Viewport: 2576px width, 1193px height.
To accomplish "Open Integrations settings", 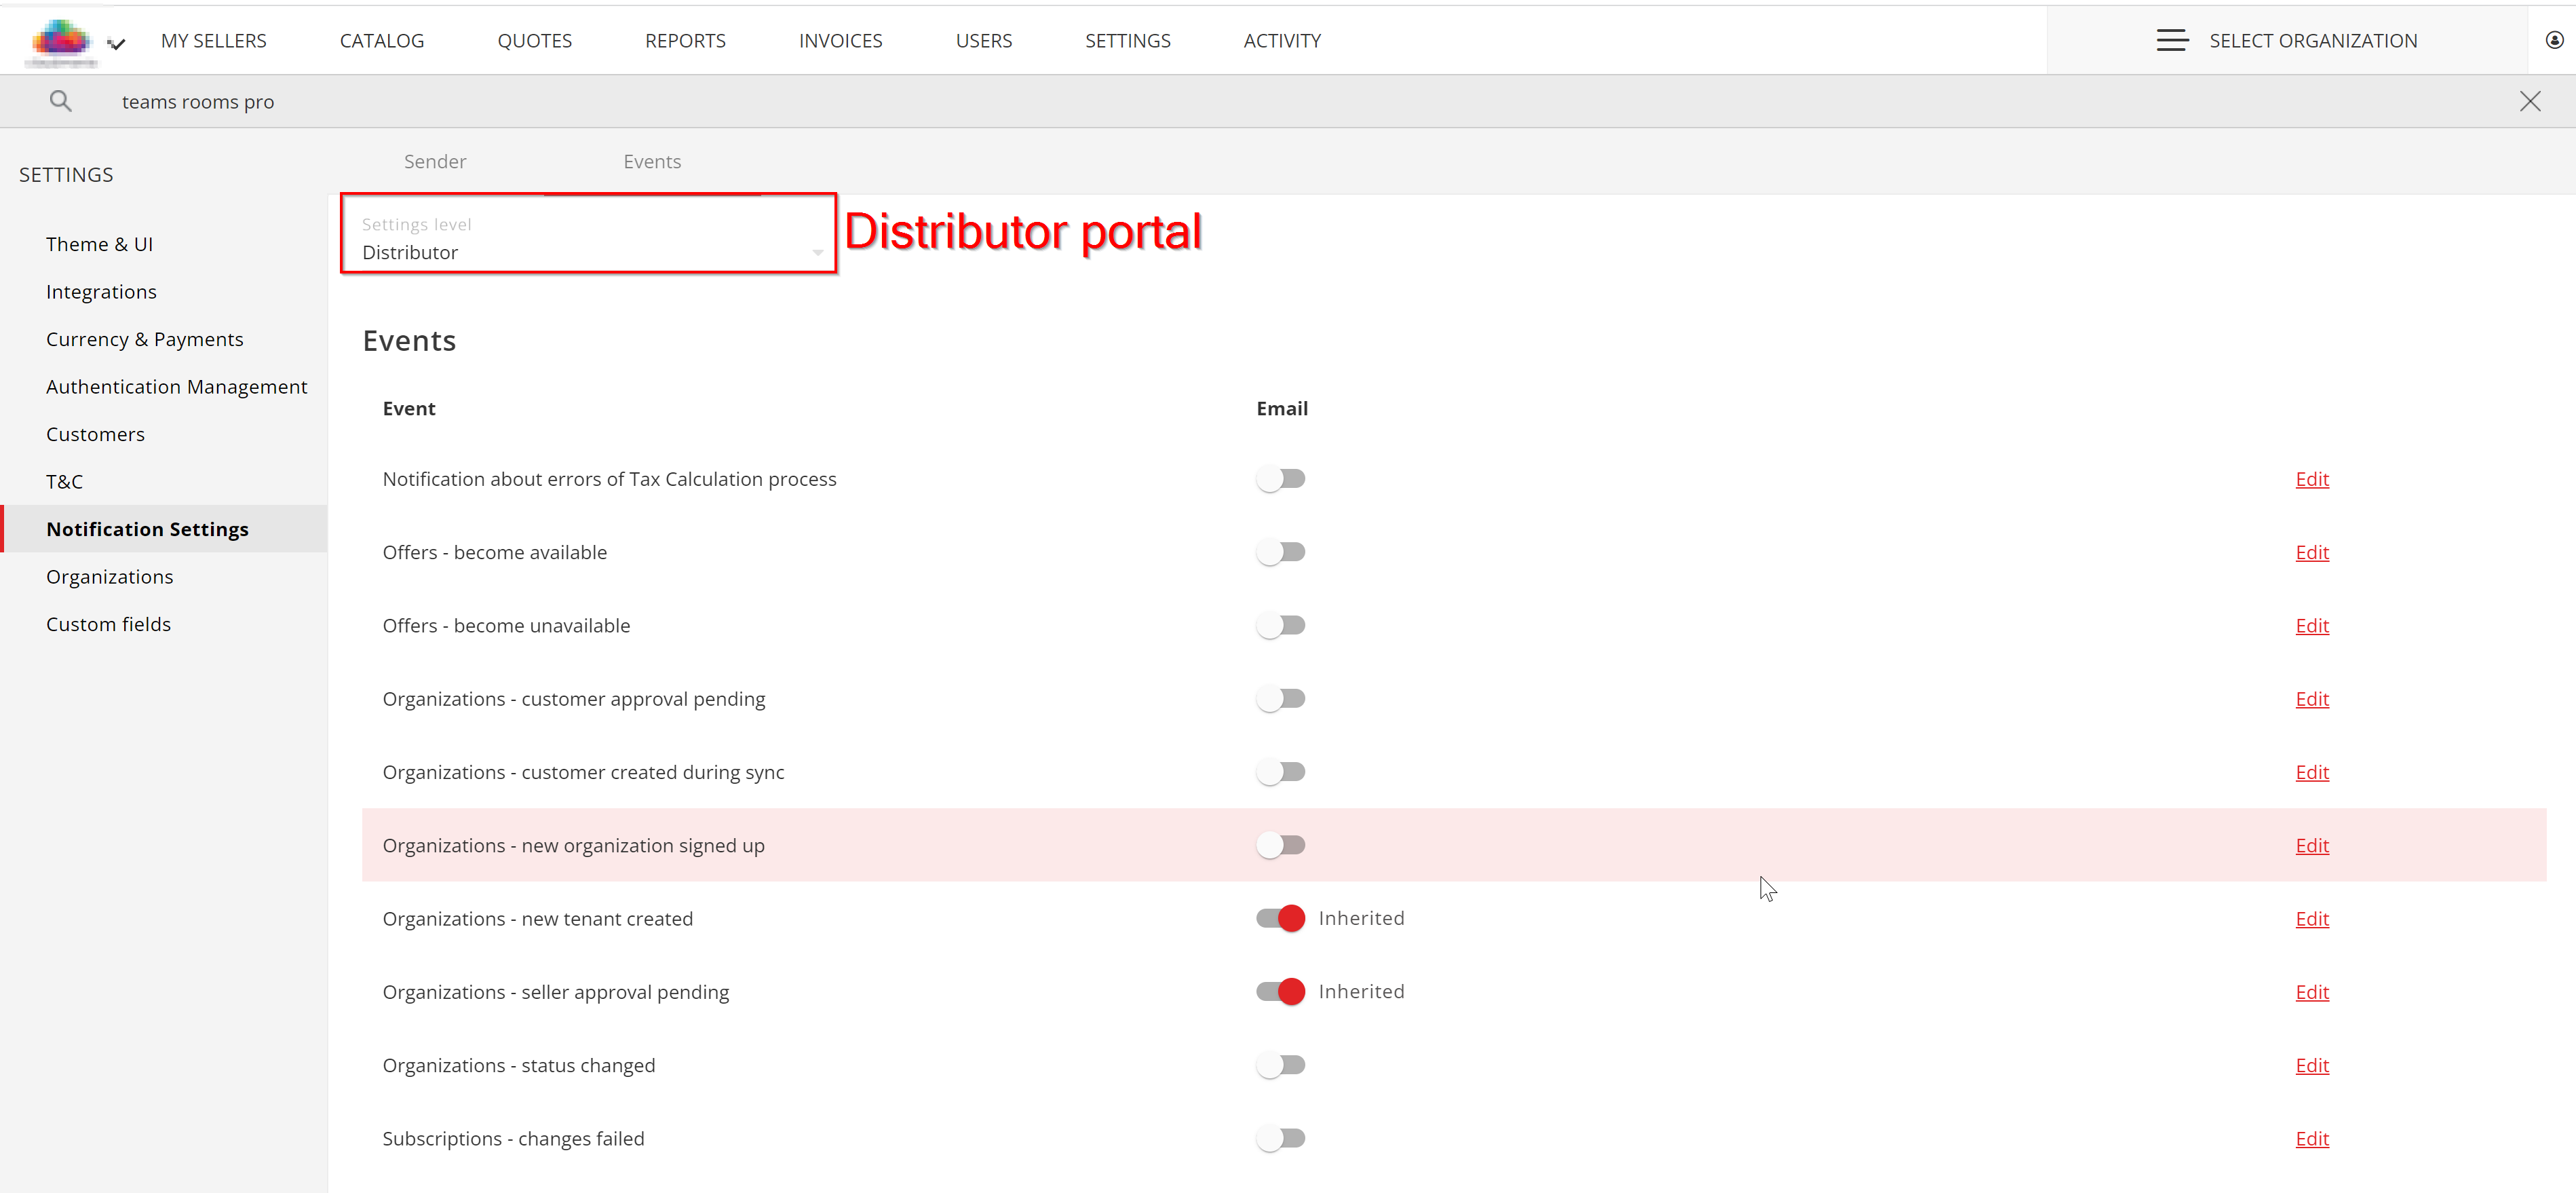I will click(101, 292).
